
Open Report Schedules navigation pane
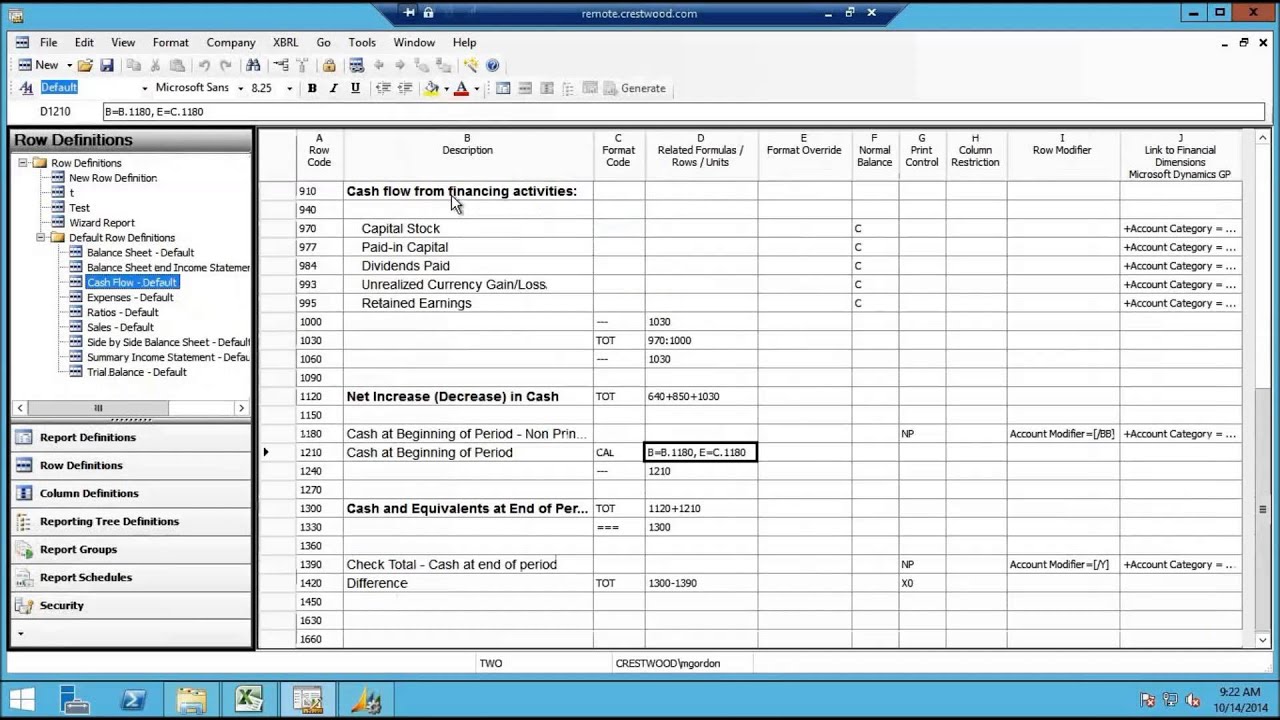[131, 577]
